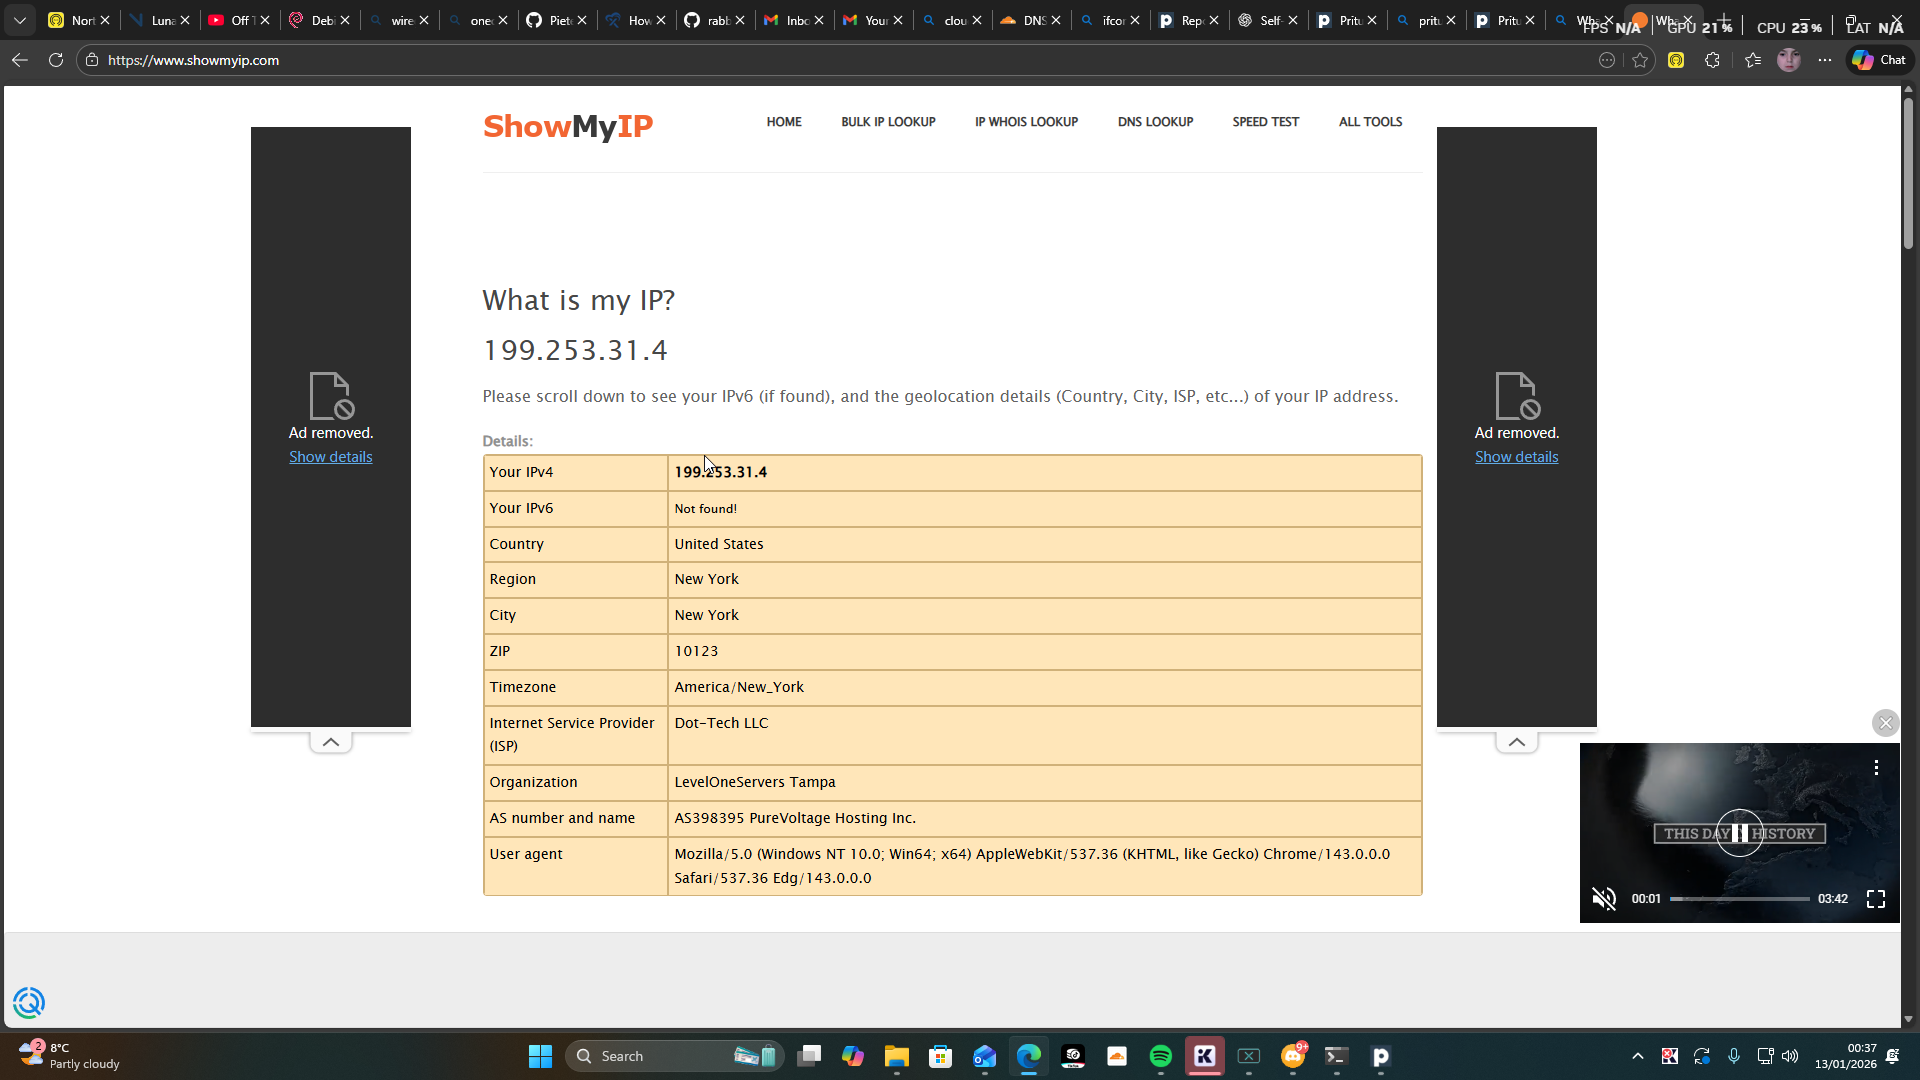Close the floating video popup

1885,723
